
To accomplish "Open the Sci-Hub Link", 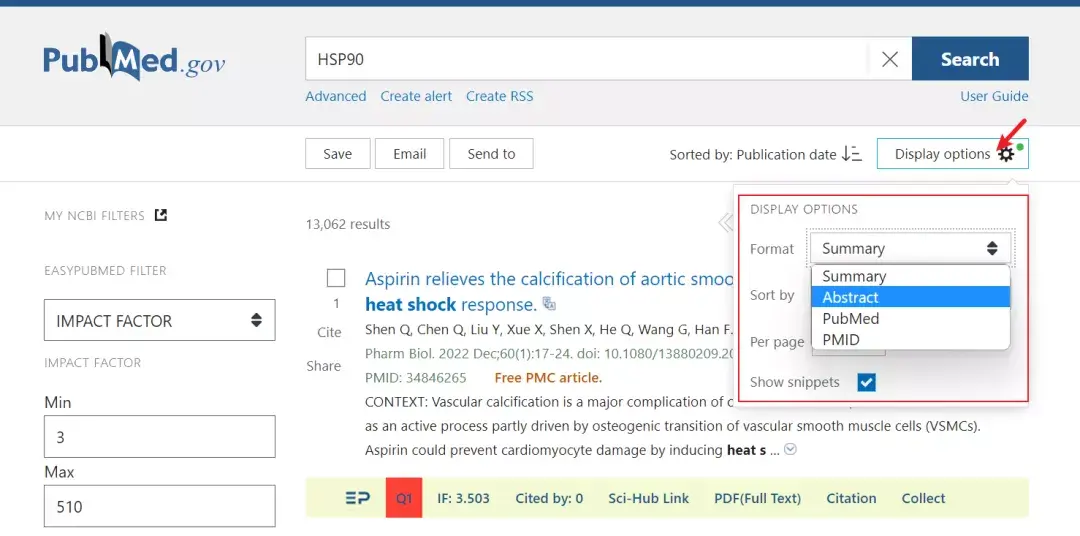I will coord(648,498).
